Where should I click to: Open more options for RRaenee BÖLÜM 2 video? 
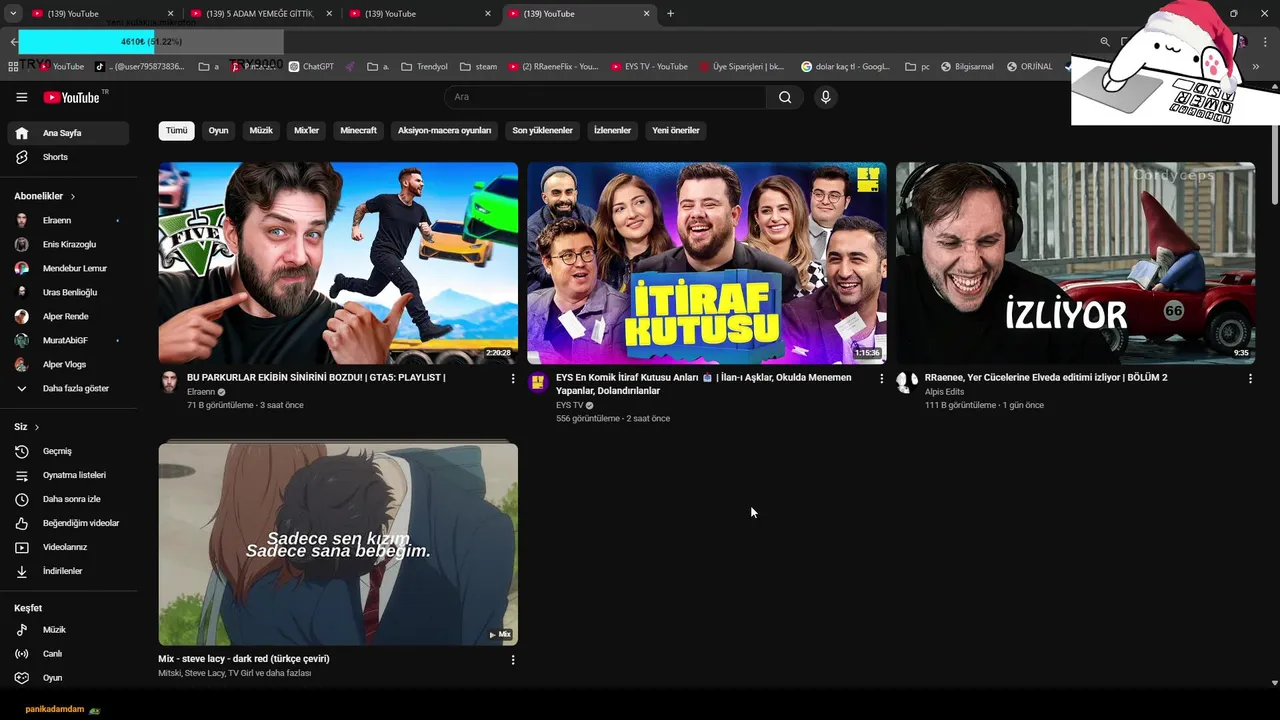click(x=1250, y=379)
